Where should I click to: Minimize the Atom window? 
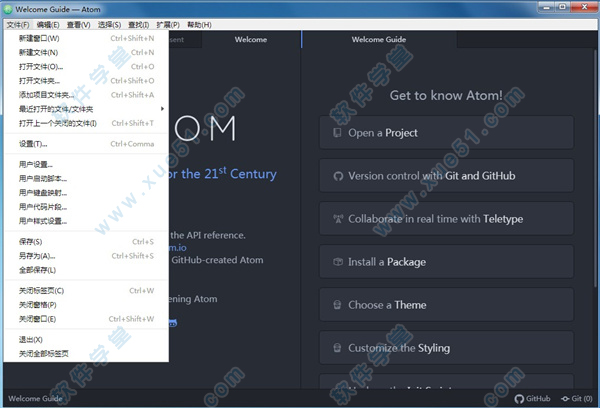tap(546, 7)
